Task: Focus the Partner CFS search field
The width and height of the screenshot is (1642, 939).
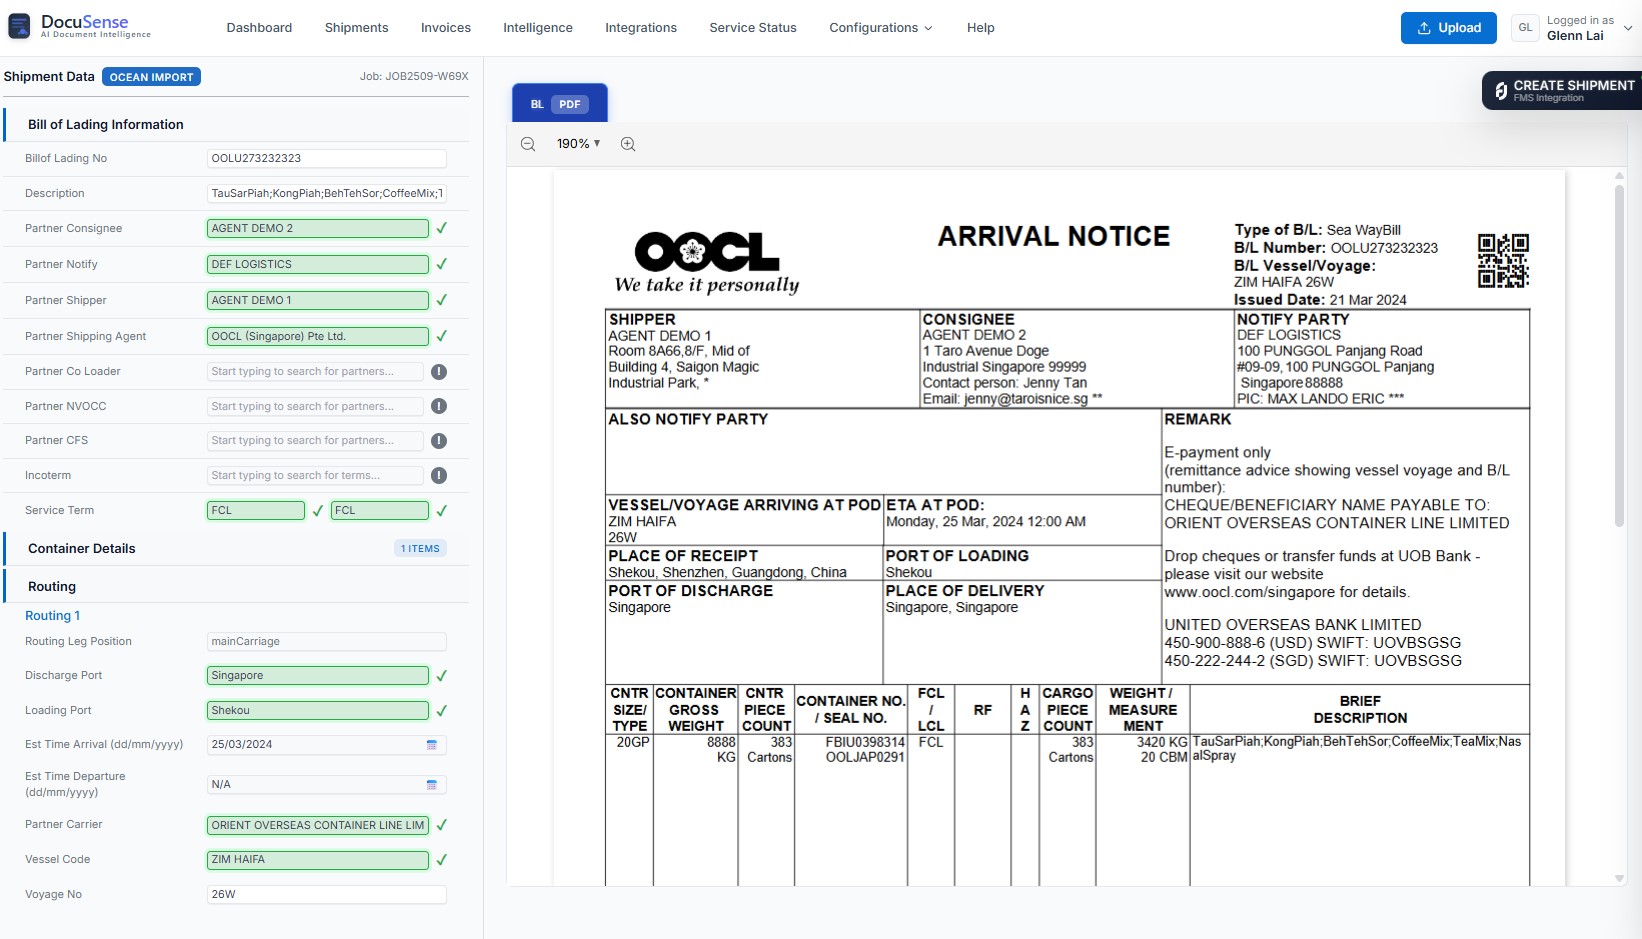Action: tap(315, 441)
